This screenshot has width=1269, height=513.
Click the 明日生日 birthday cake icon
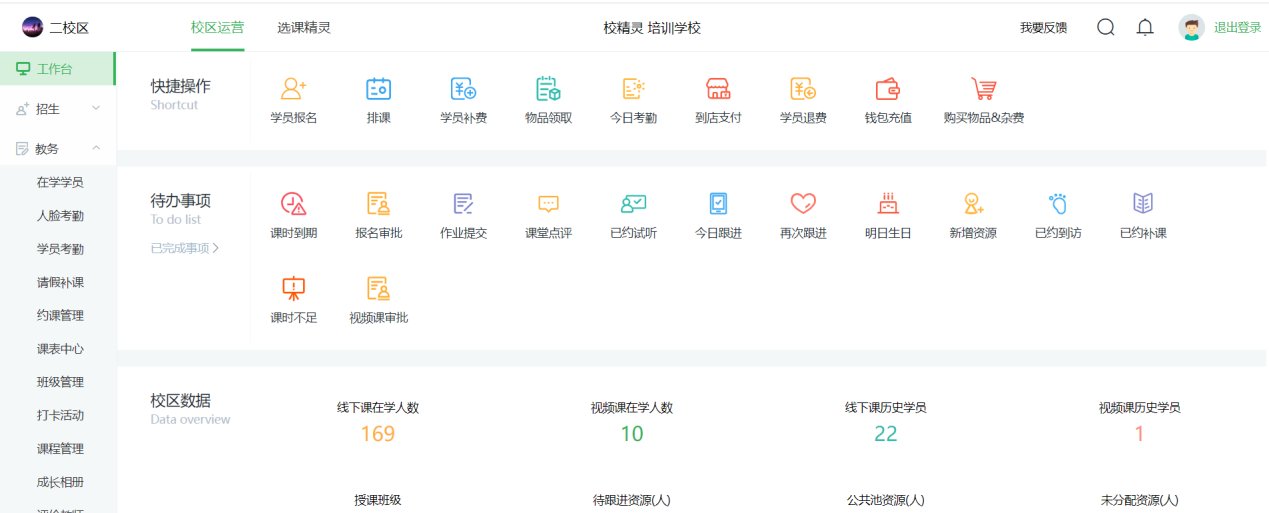point(888,204)
